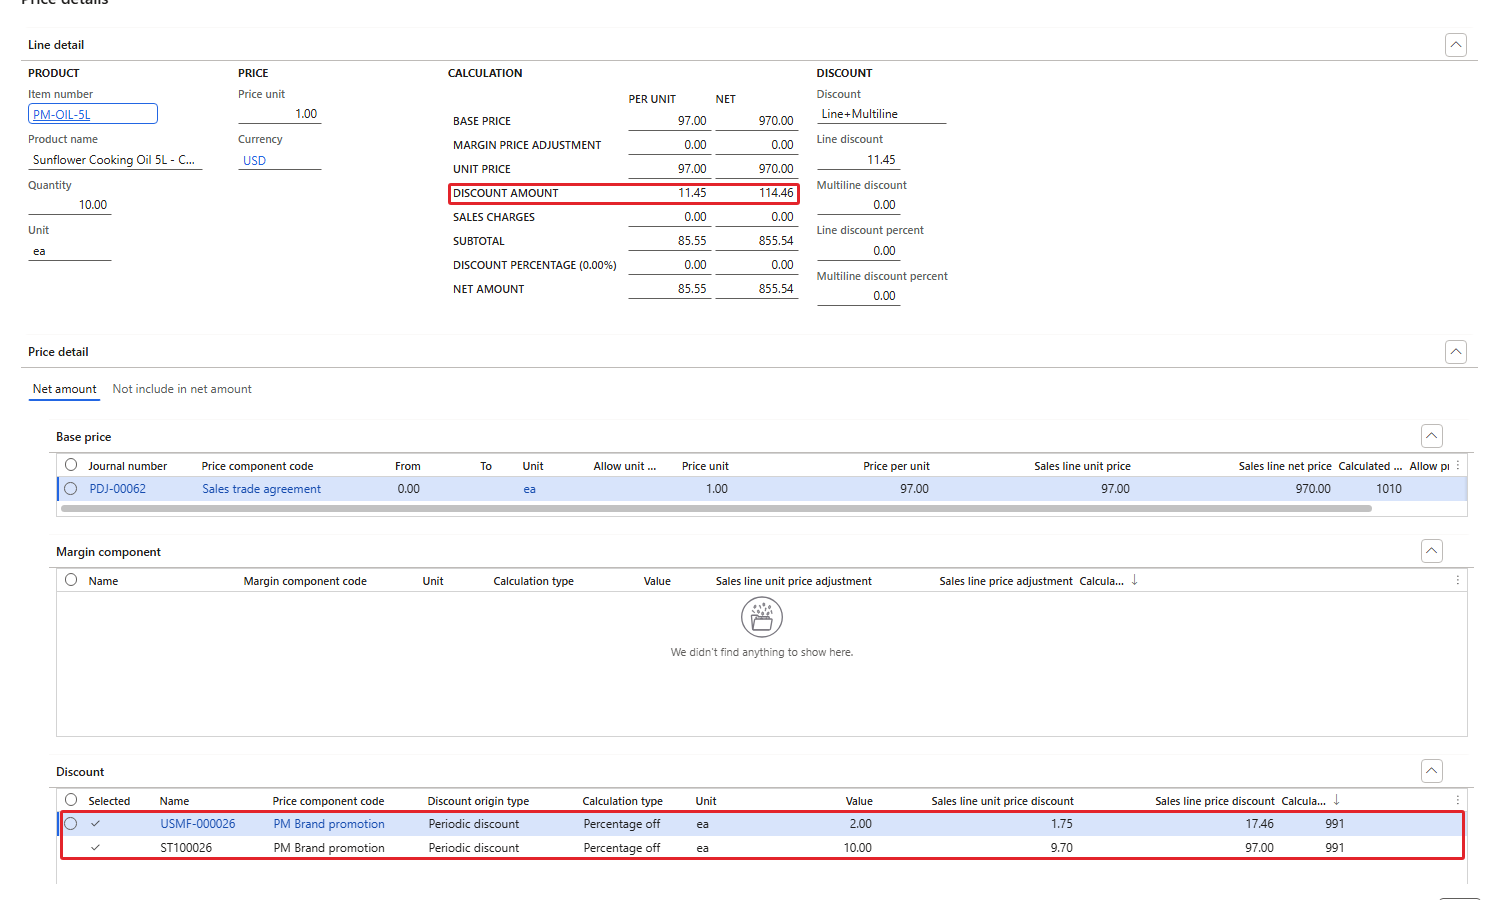Click the Margin component code column header
Viewport: 1495px width, 900px height.
[305, 581]
